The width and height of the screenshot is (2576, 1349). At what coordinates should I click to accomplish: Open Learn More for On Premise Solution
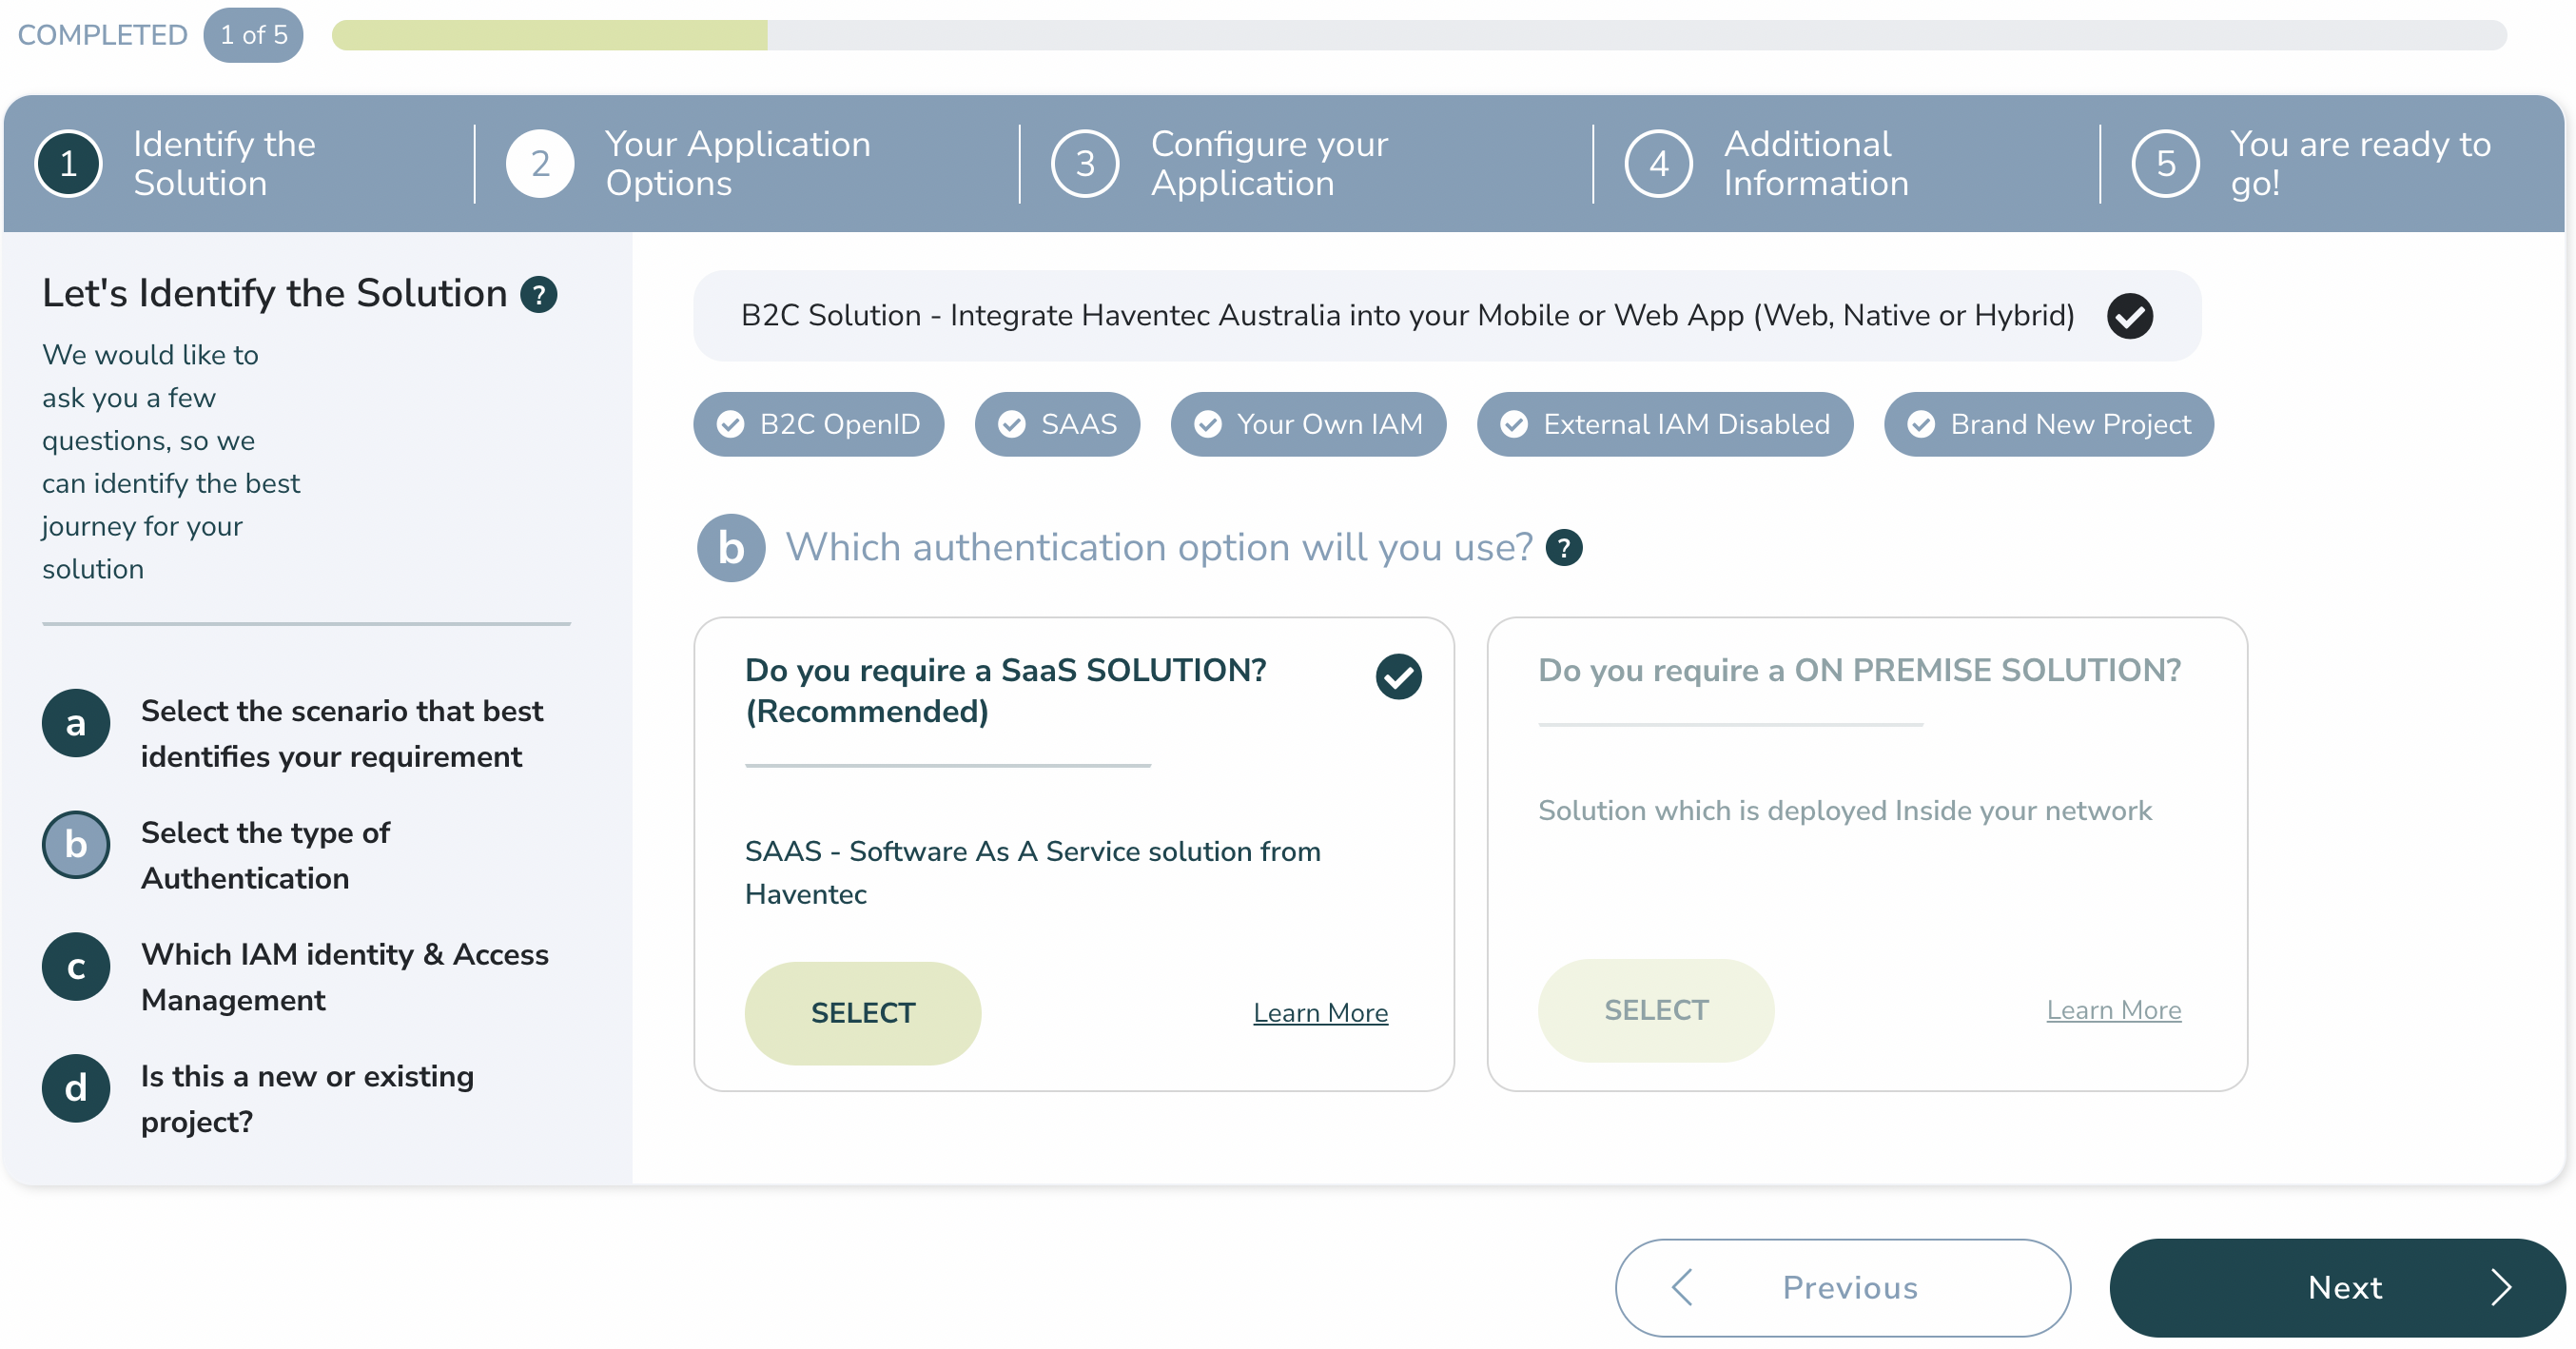point(2113,1010)
